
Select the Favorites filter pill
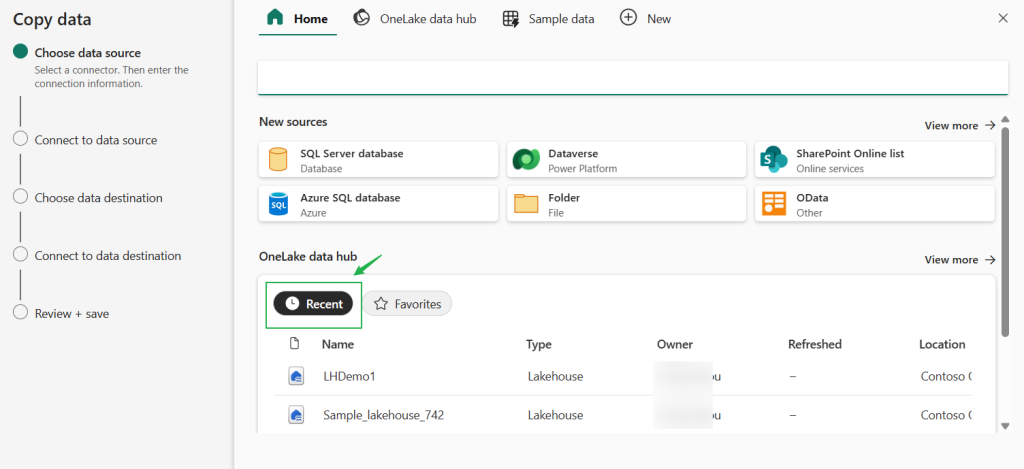pyautogui.click(x=408, y=304)
